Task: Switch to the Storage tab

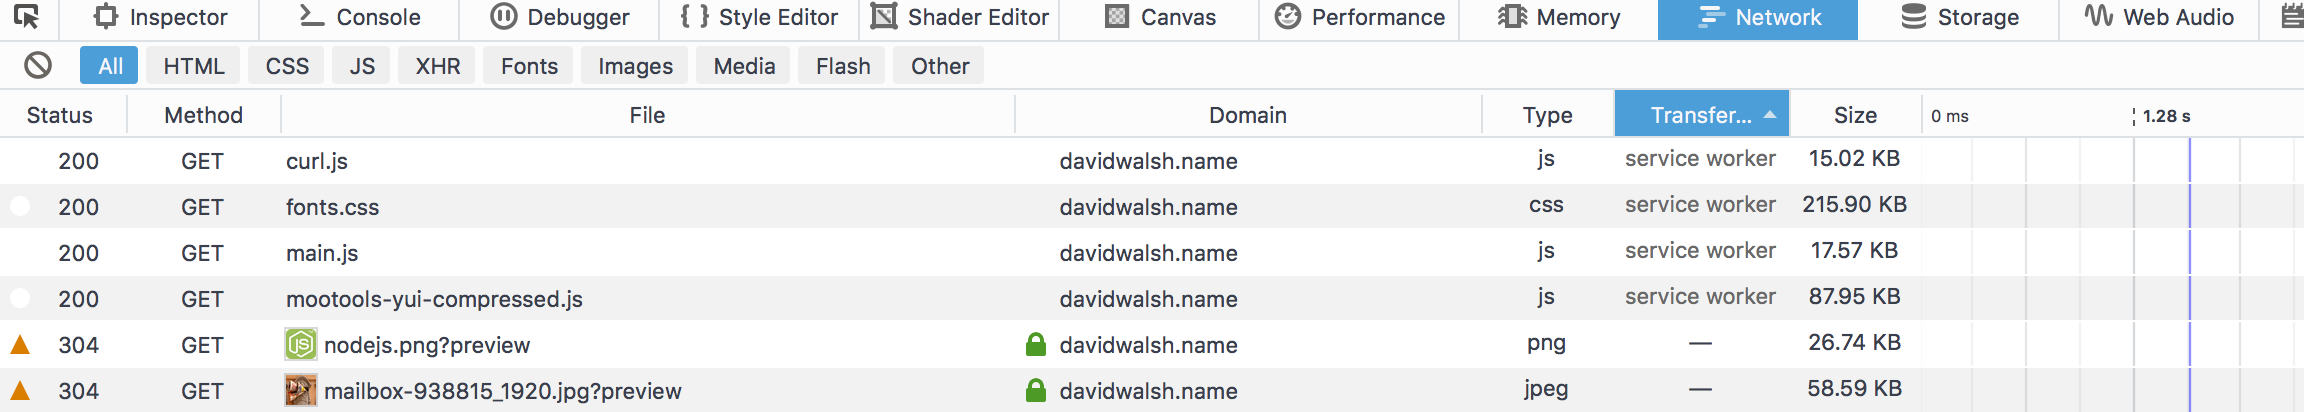Action: pos(1960,17)
